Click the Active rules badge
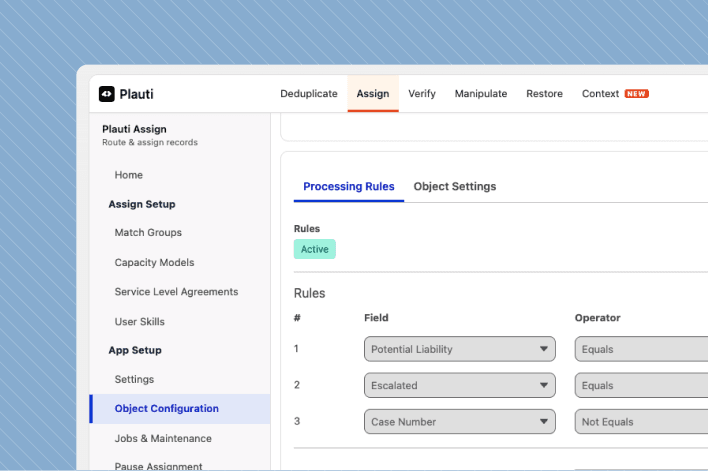Viewport: 708px width, 471px height. tap(315, 249)
